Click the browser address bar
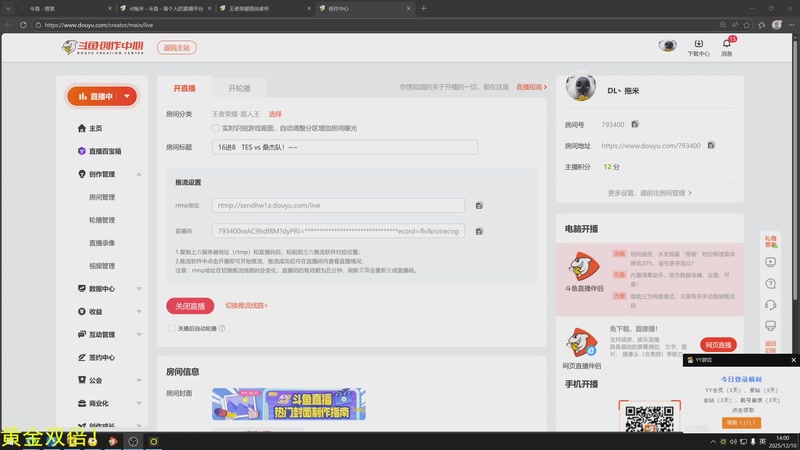 378,24
